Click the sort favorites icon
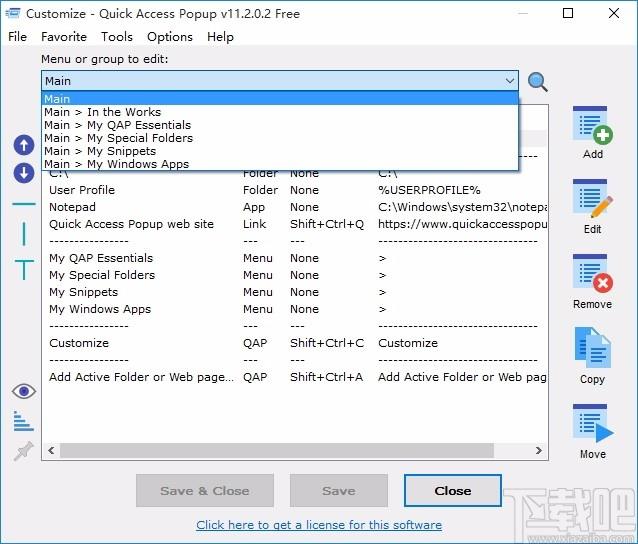 click(x=24, y=421)
